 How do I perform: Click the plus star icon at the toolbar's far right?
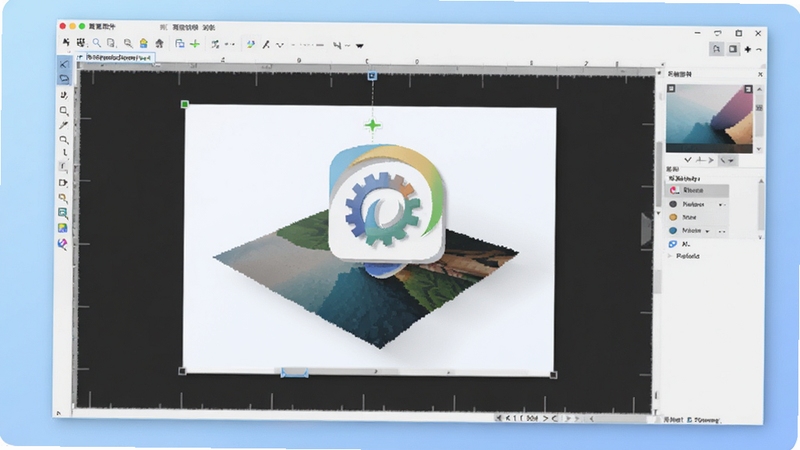pyautogui.click(x=747, y=49)
